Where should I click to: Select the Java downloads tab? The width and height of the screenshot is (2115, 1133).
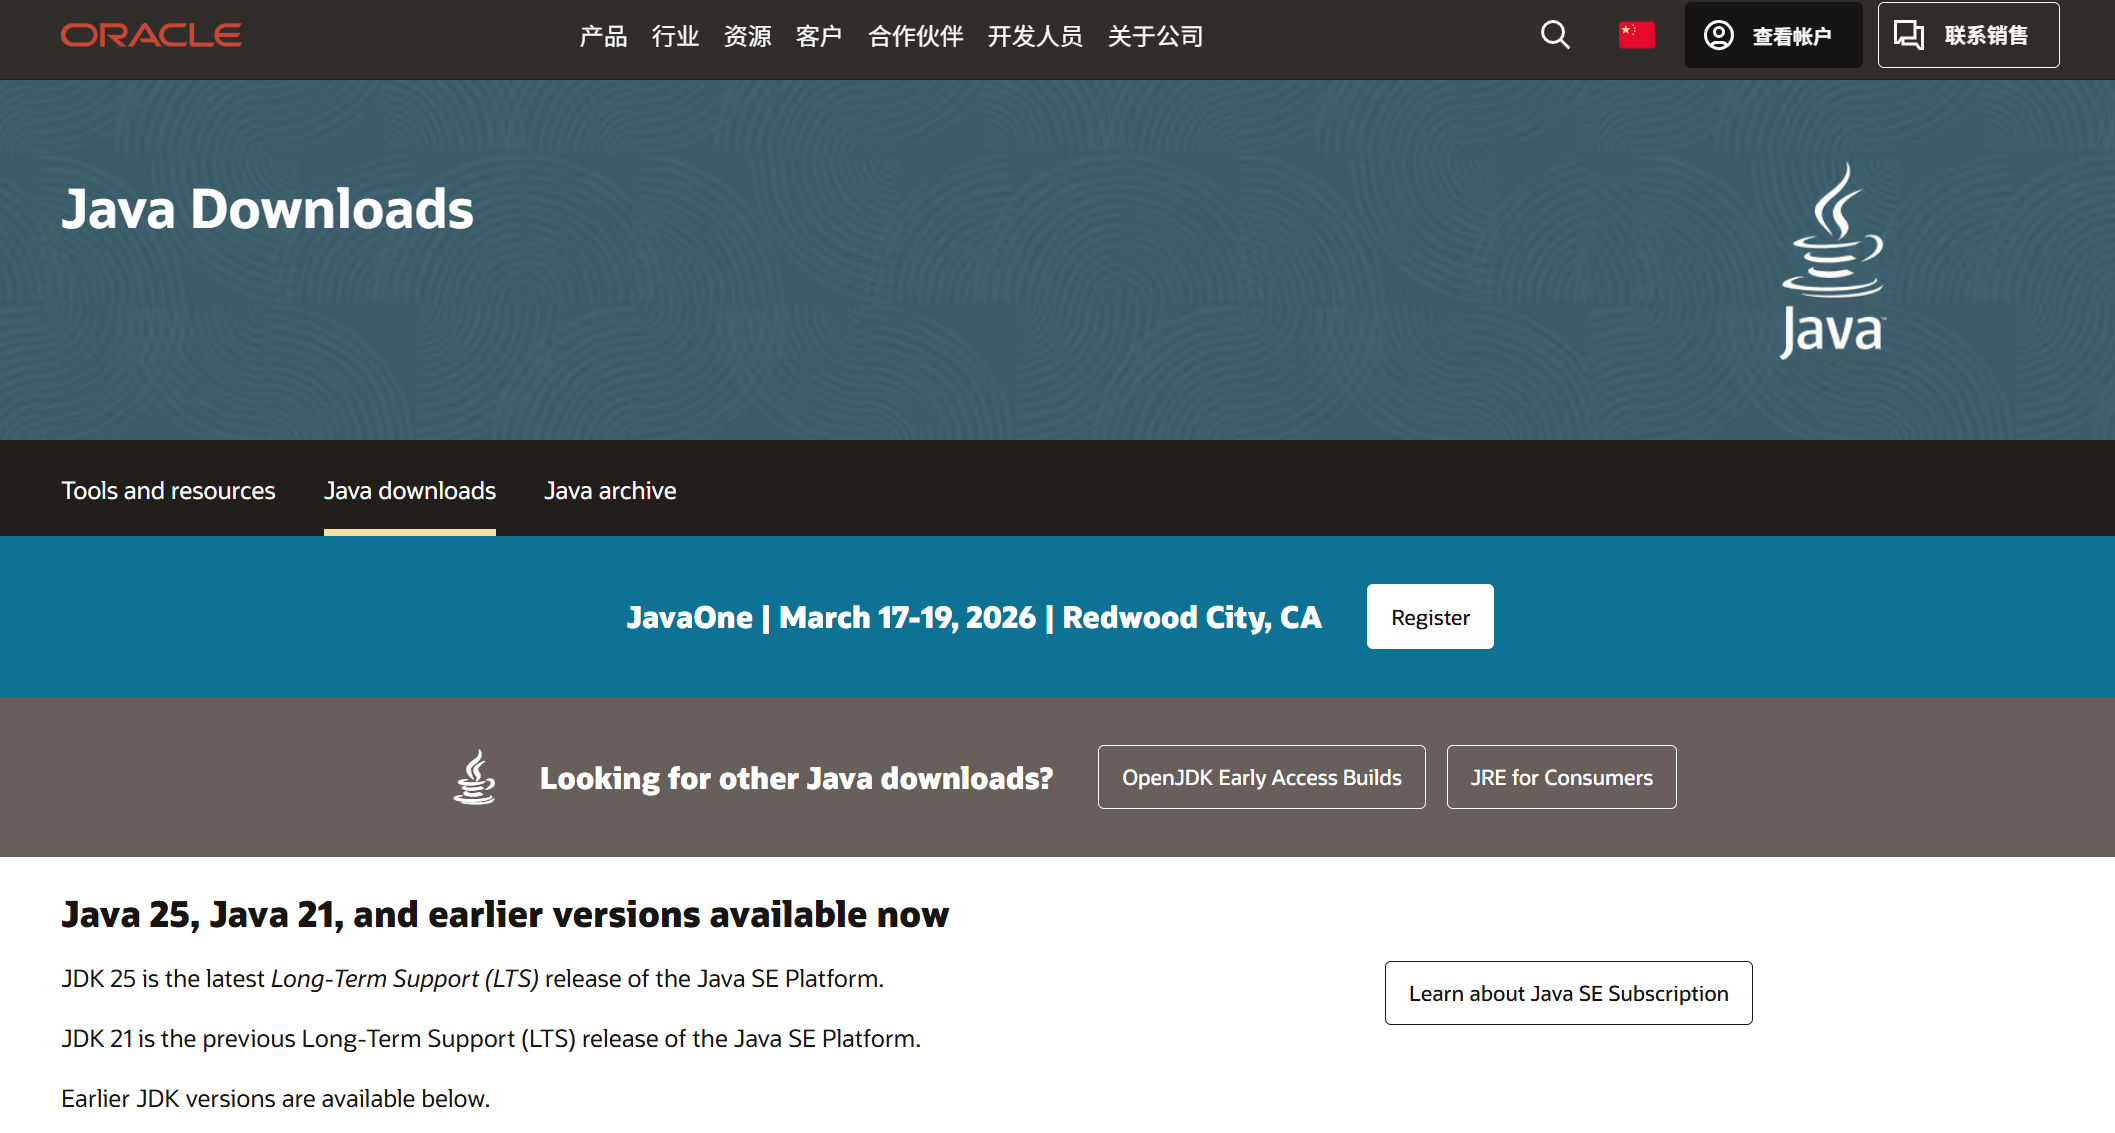[409, 490]
